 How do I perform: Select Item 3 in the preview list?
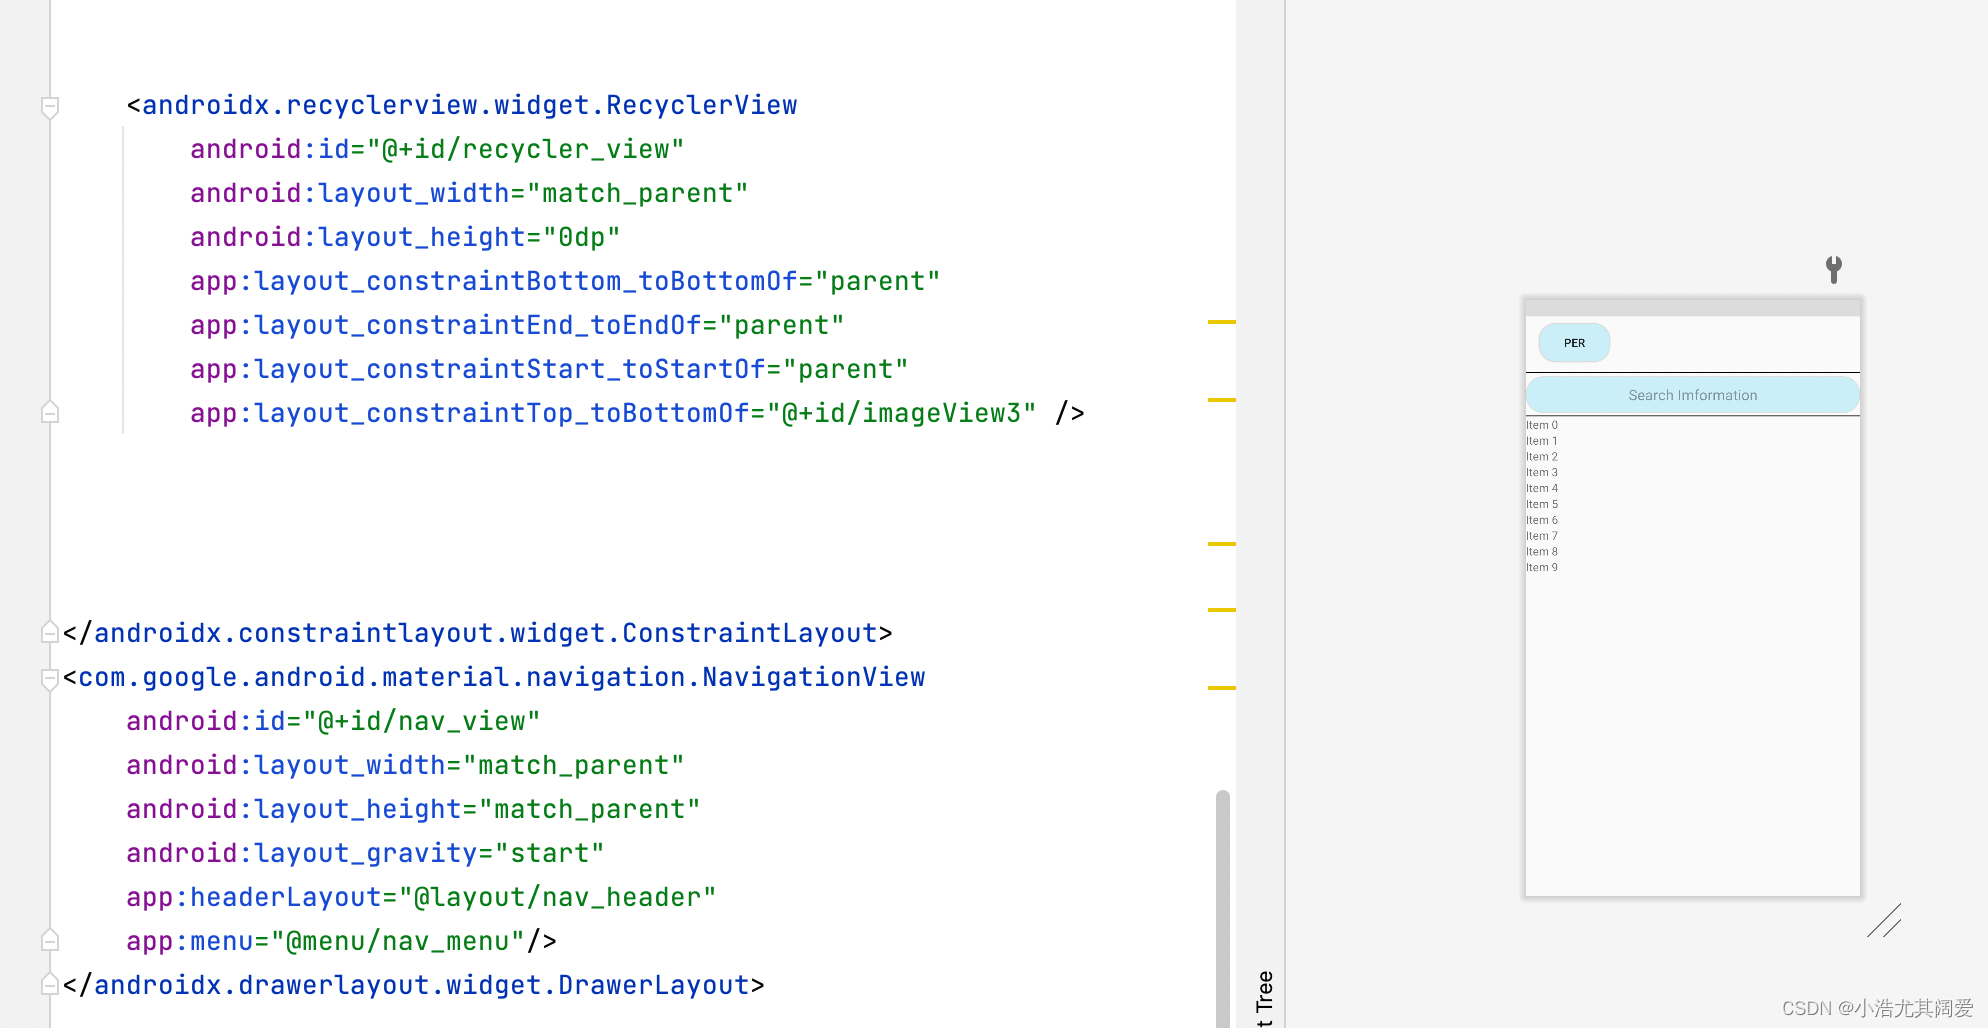(1542, 472)
